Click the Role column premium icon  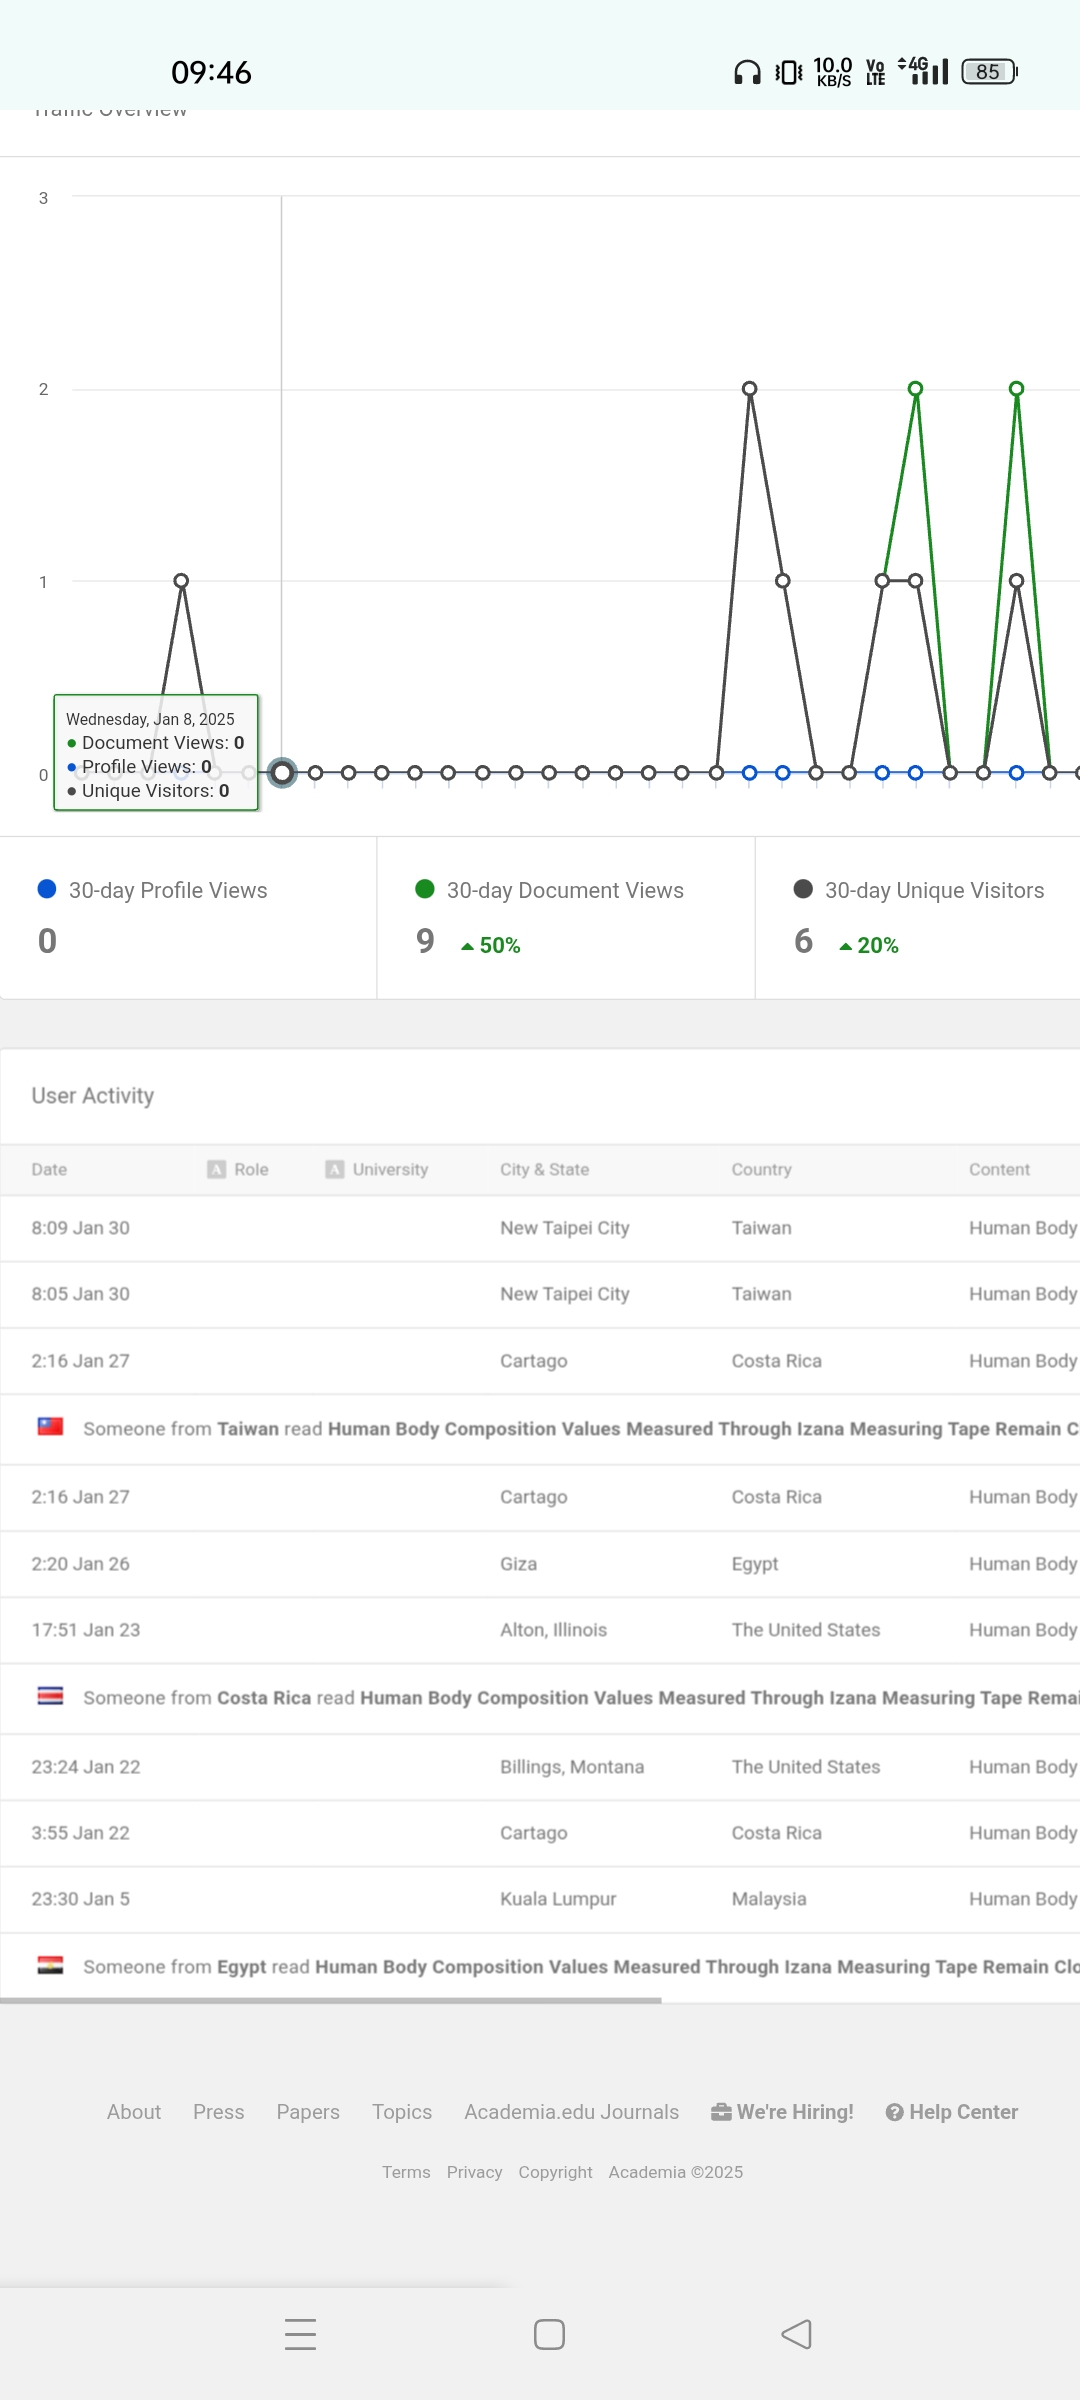coord(216,1169)
